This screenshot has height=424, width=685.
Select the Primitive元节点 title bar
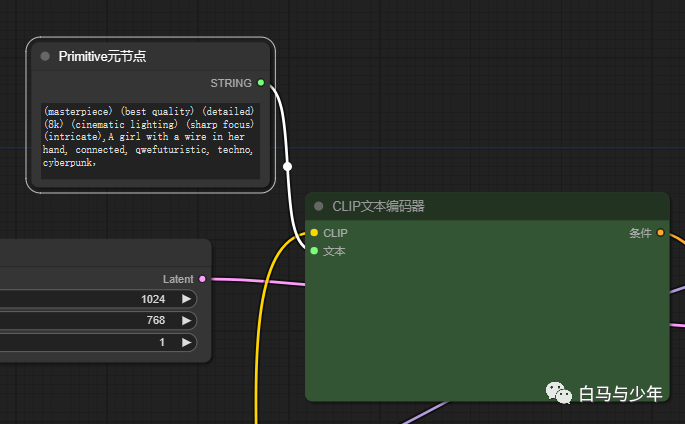tap(150, 57)
